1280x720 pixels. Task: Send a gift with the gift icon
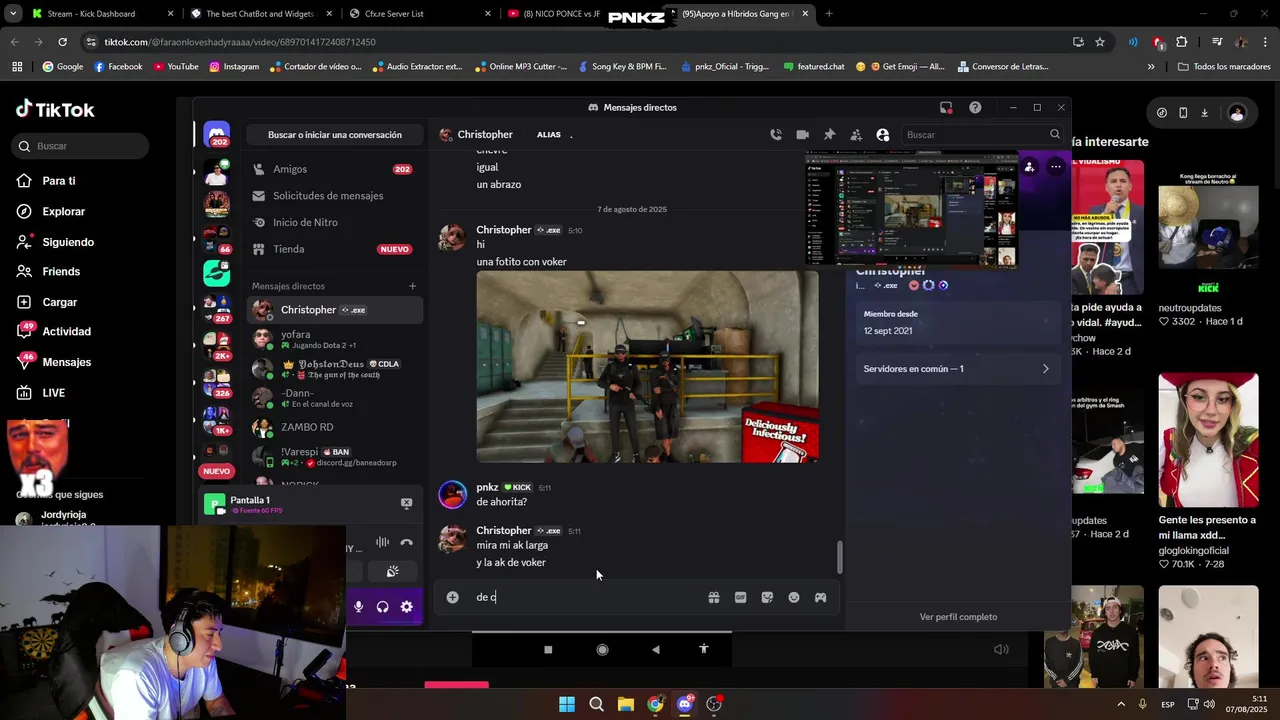(x=714, y=597)
